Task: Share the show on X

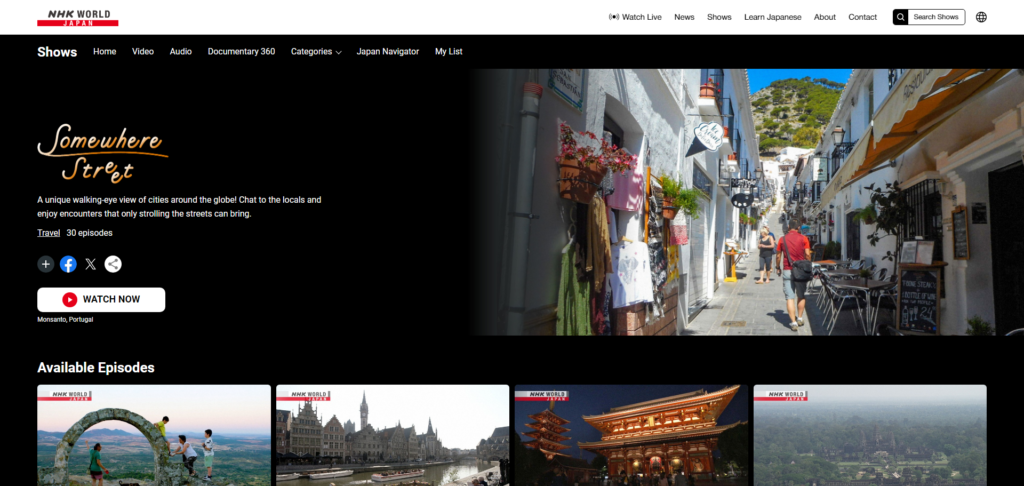Action: point(91,264)
